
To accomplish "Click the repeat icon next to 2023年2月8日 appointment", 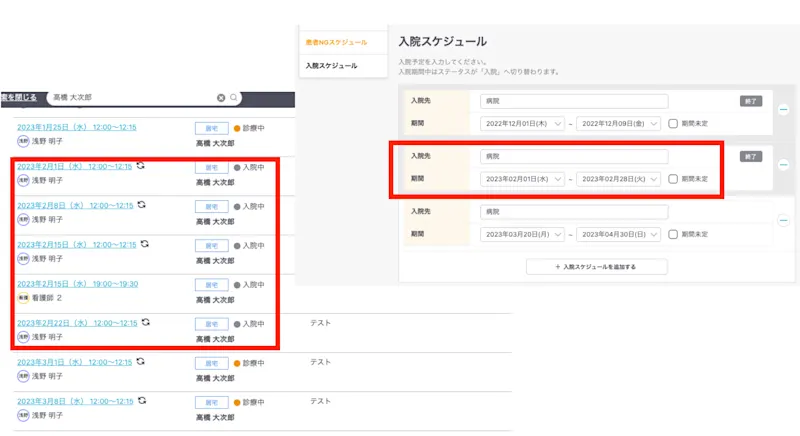I will click(x=142, y=205).
